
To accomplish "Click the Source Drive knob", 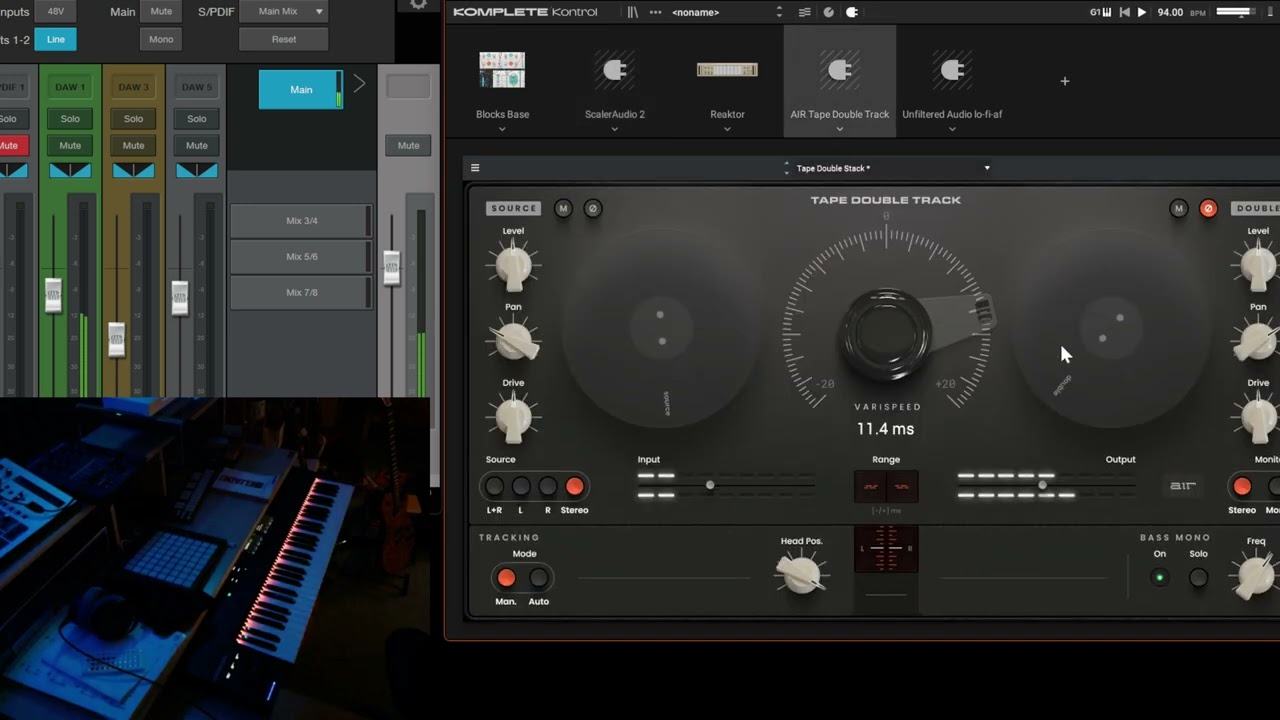I will pos(513,416).
